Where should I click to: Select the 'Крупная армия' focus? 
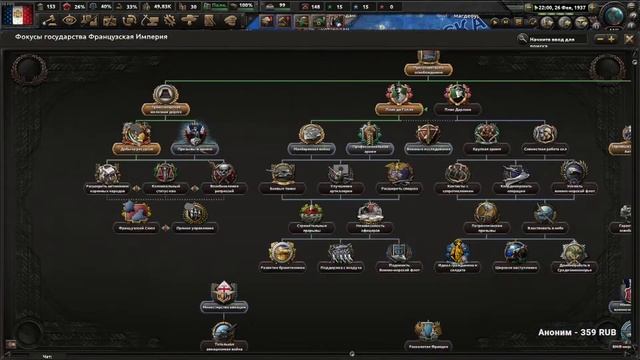tap(487, 138)
